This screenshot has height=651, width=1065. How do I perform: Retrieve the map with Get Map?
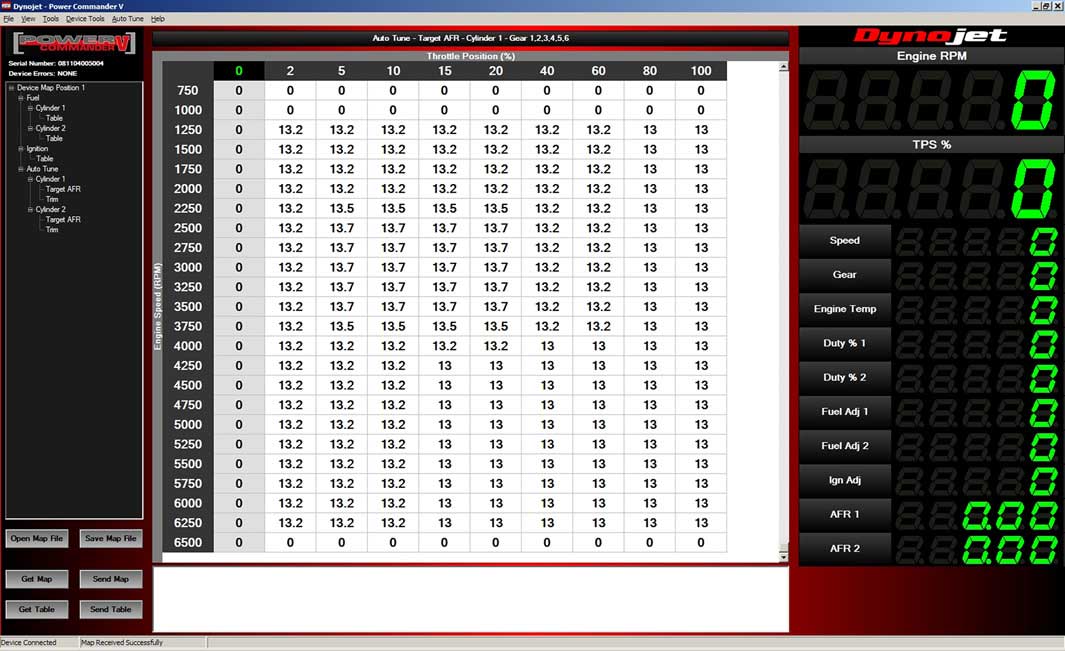pos(37,580)
